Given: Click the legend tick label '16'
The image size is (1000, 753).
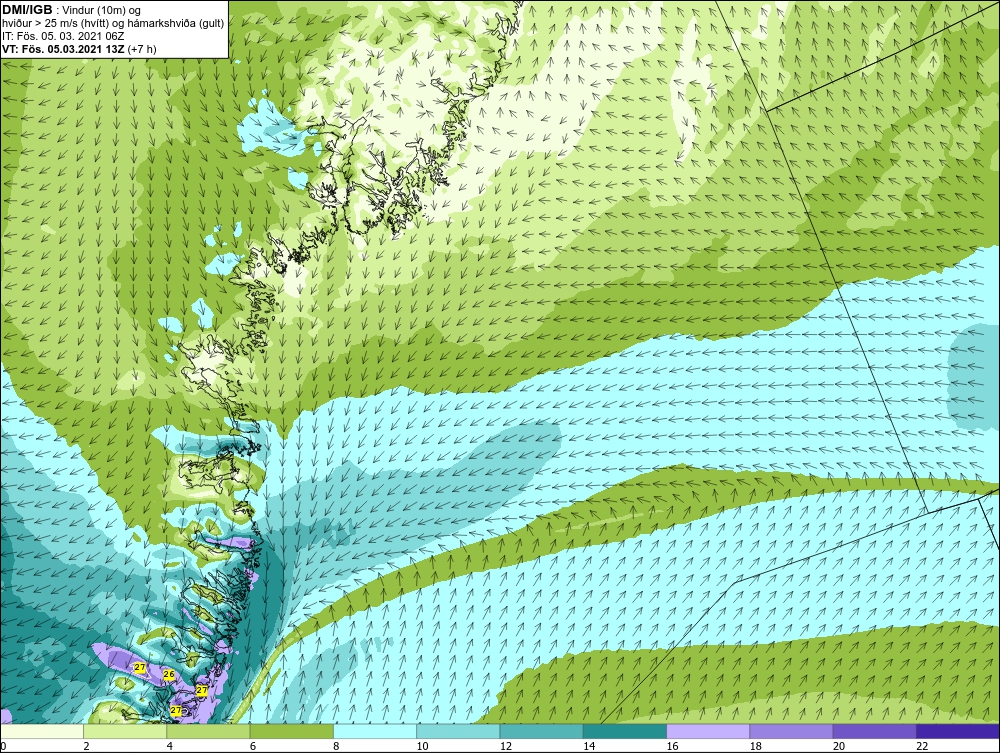Looking at the screenshot, I should [672, 747].
